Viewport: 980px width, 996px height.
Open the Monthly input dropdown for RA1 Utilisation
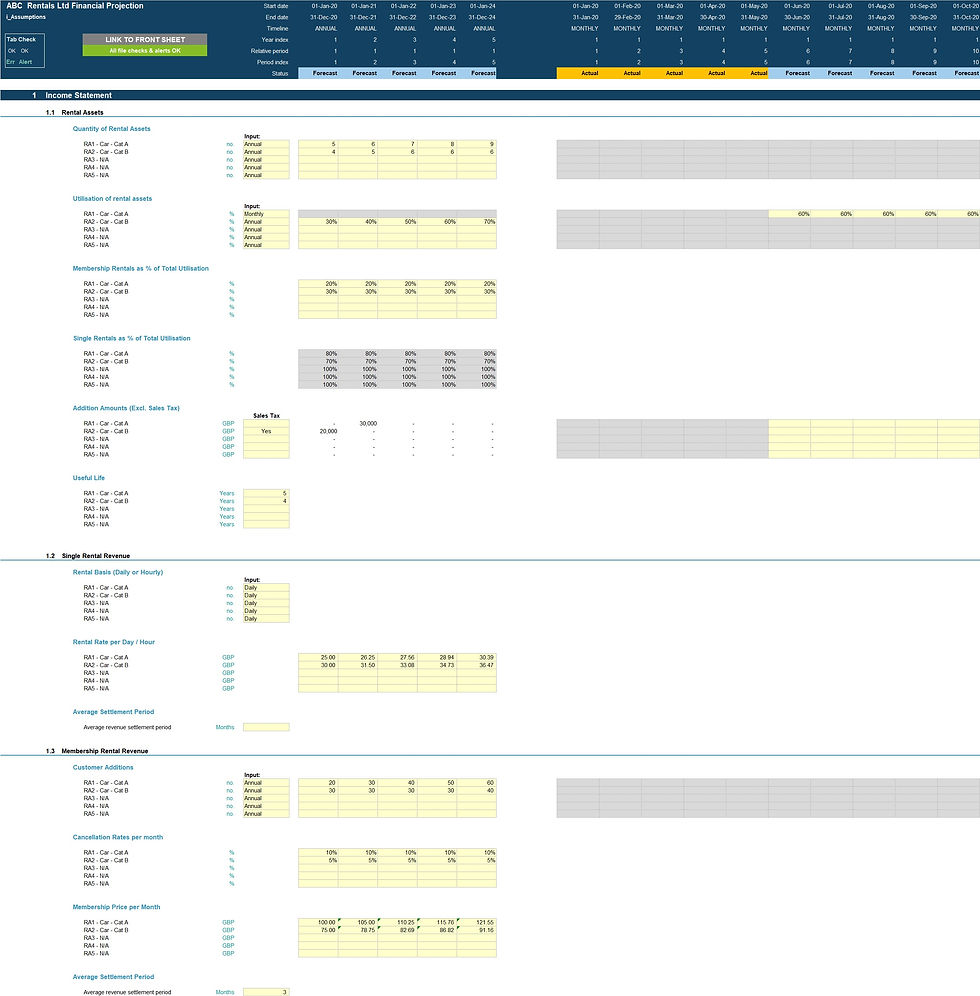click(266, 214)
